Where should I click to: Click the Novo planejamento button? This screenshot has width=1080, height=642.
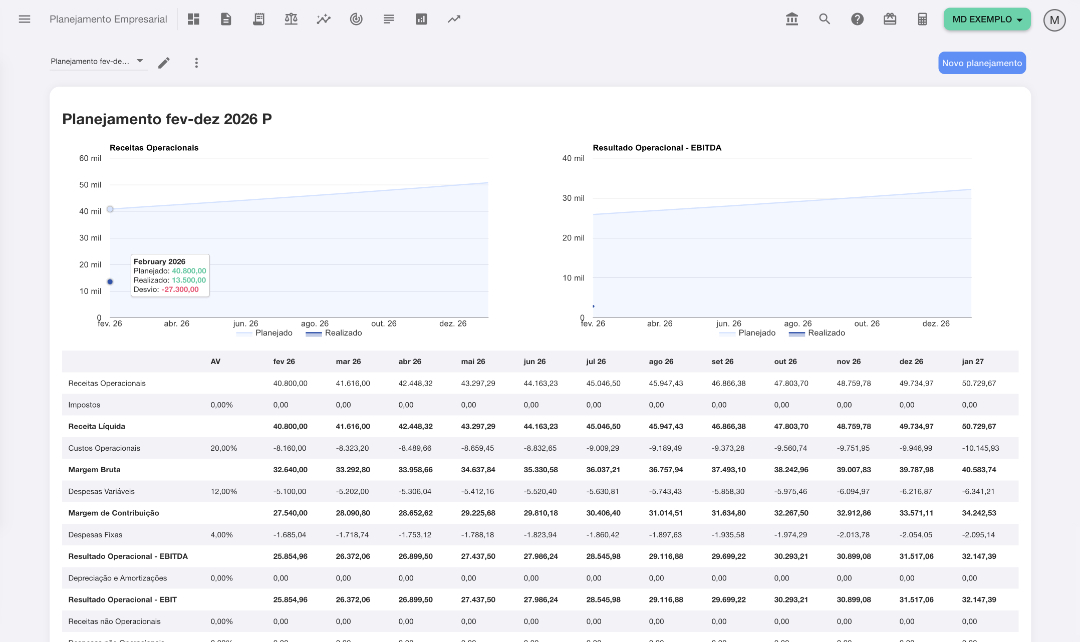[981, 63]
